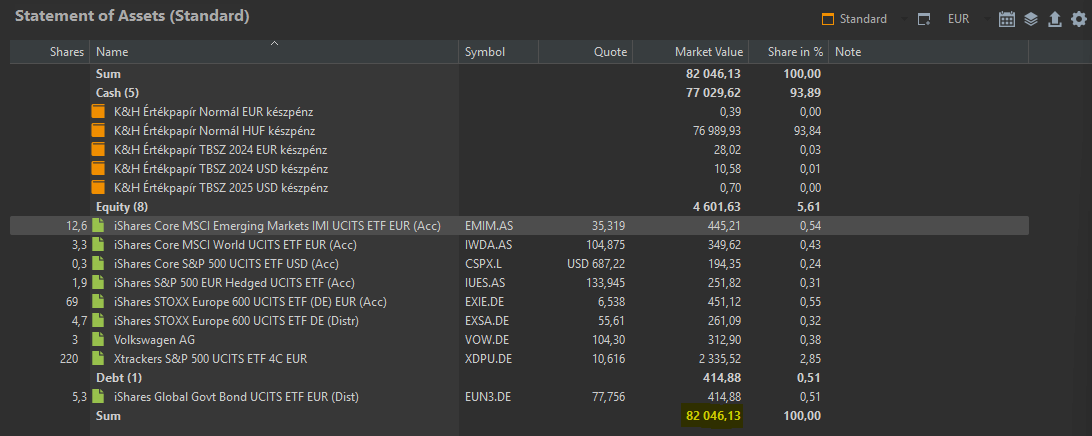Click the market value 2 335,52
This screenshot has width=1092, height=436.
click(719, 359)
